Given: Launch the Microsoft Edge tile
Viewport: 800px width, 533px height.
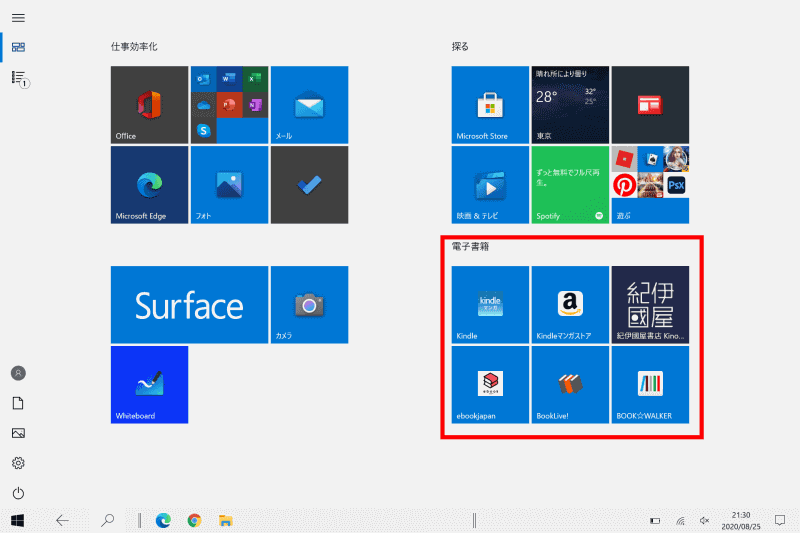Looking at the screenshot, I should coord(149,185).
